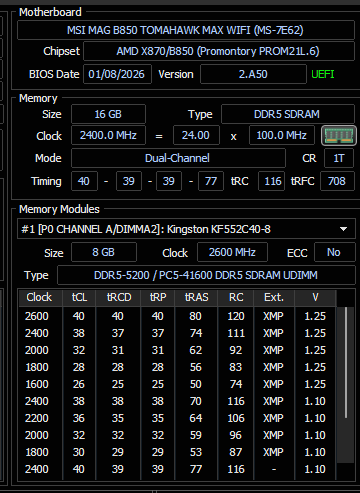
Task: Select the 2200 clock row cell
Action: pos(37,418)
